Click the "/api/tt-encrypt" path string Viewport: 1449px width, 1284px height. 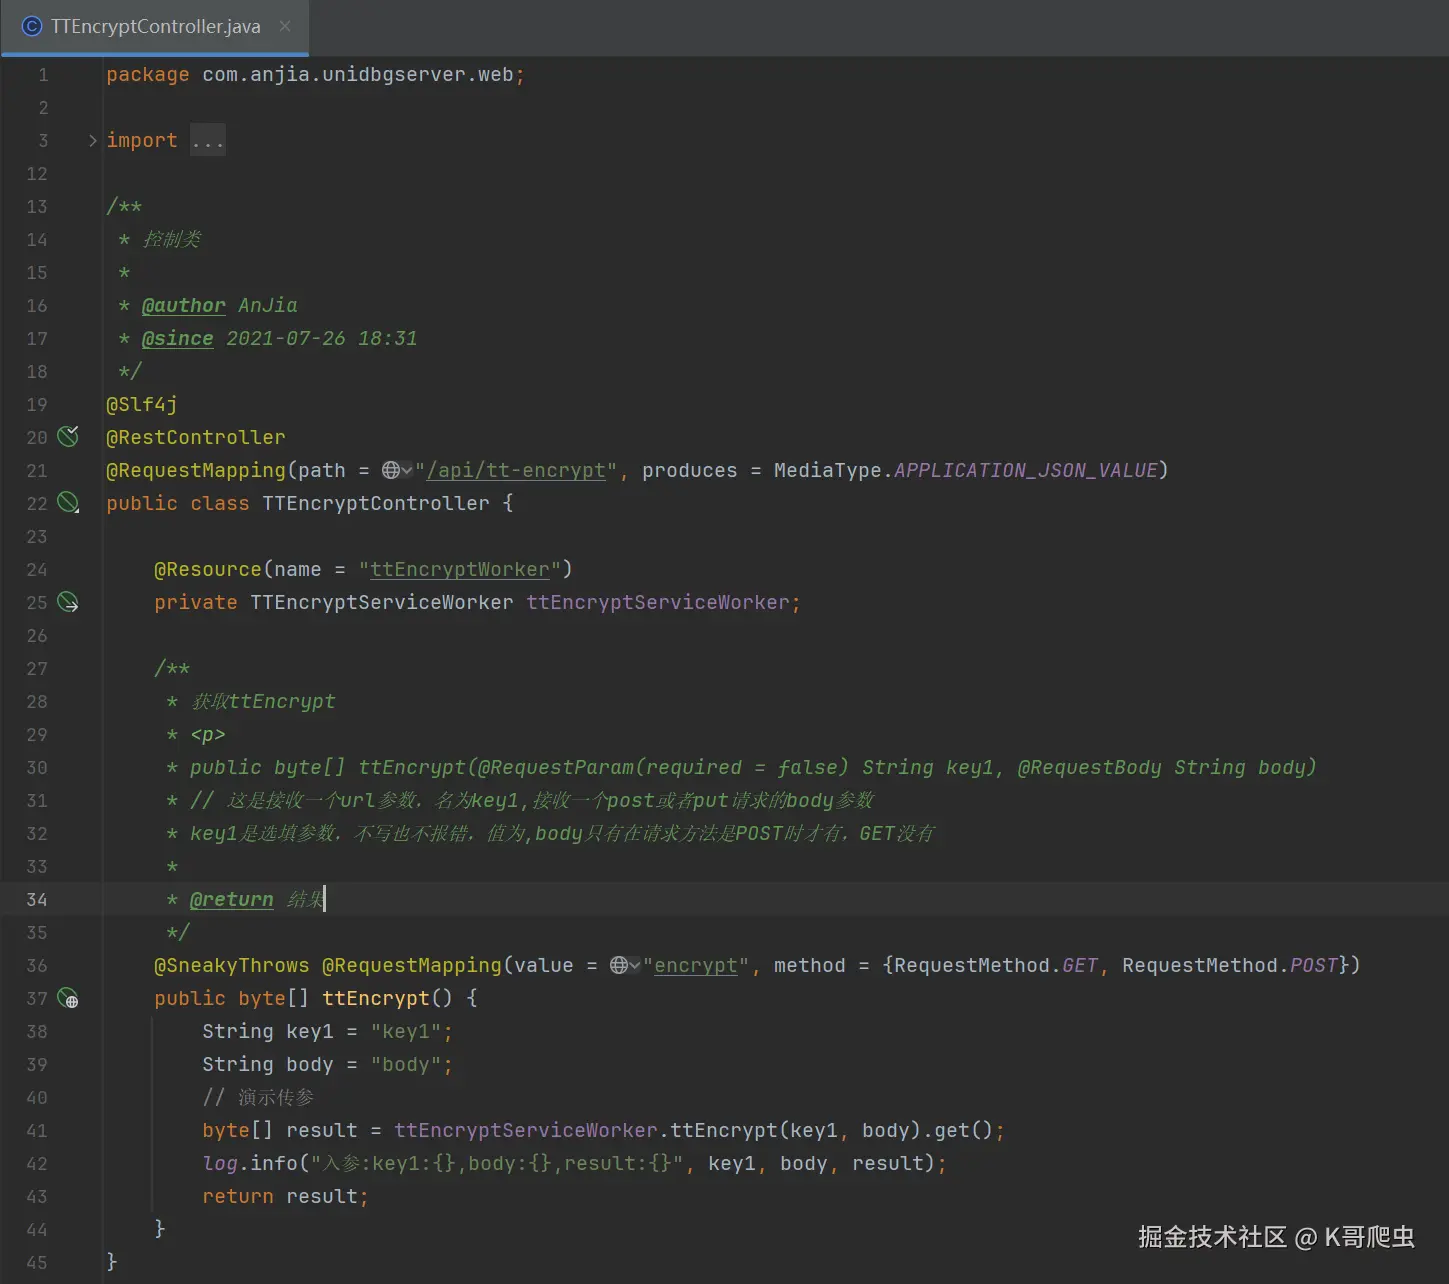point(517,470)
